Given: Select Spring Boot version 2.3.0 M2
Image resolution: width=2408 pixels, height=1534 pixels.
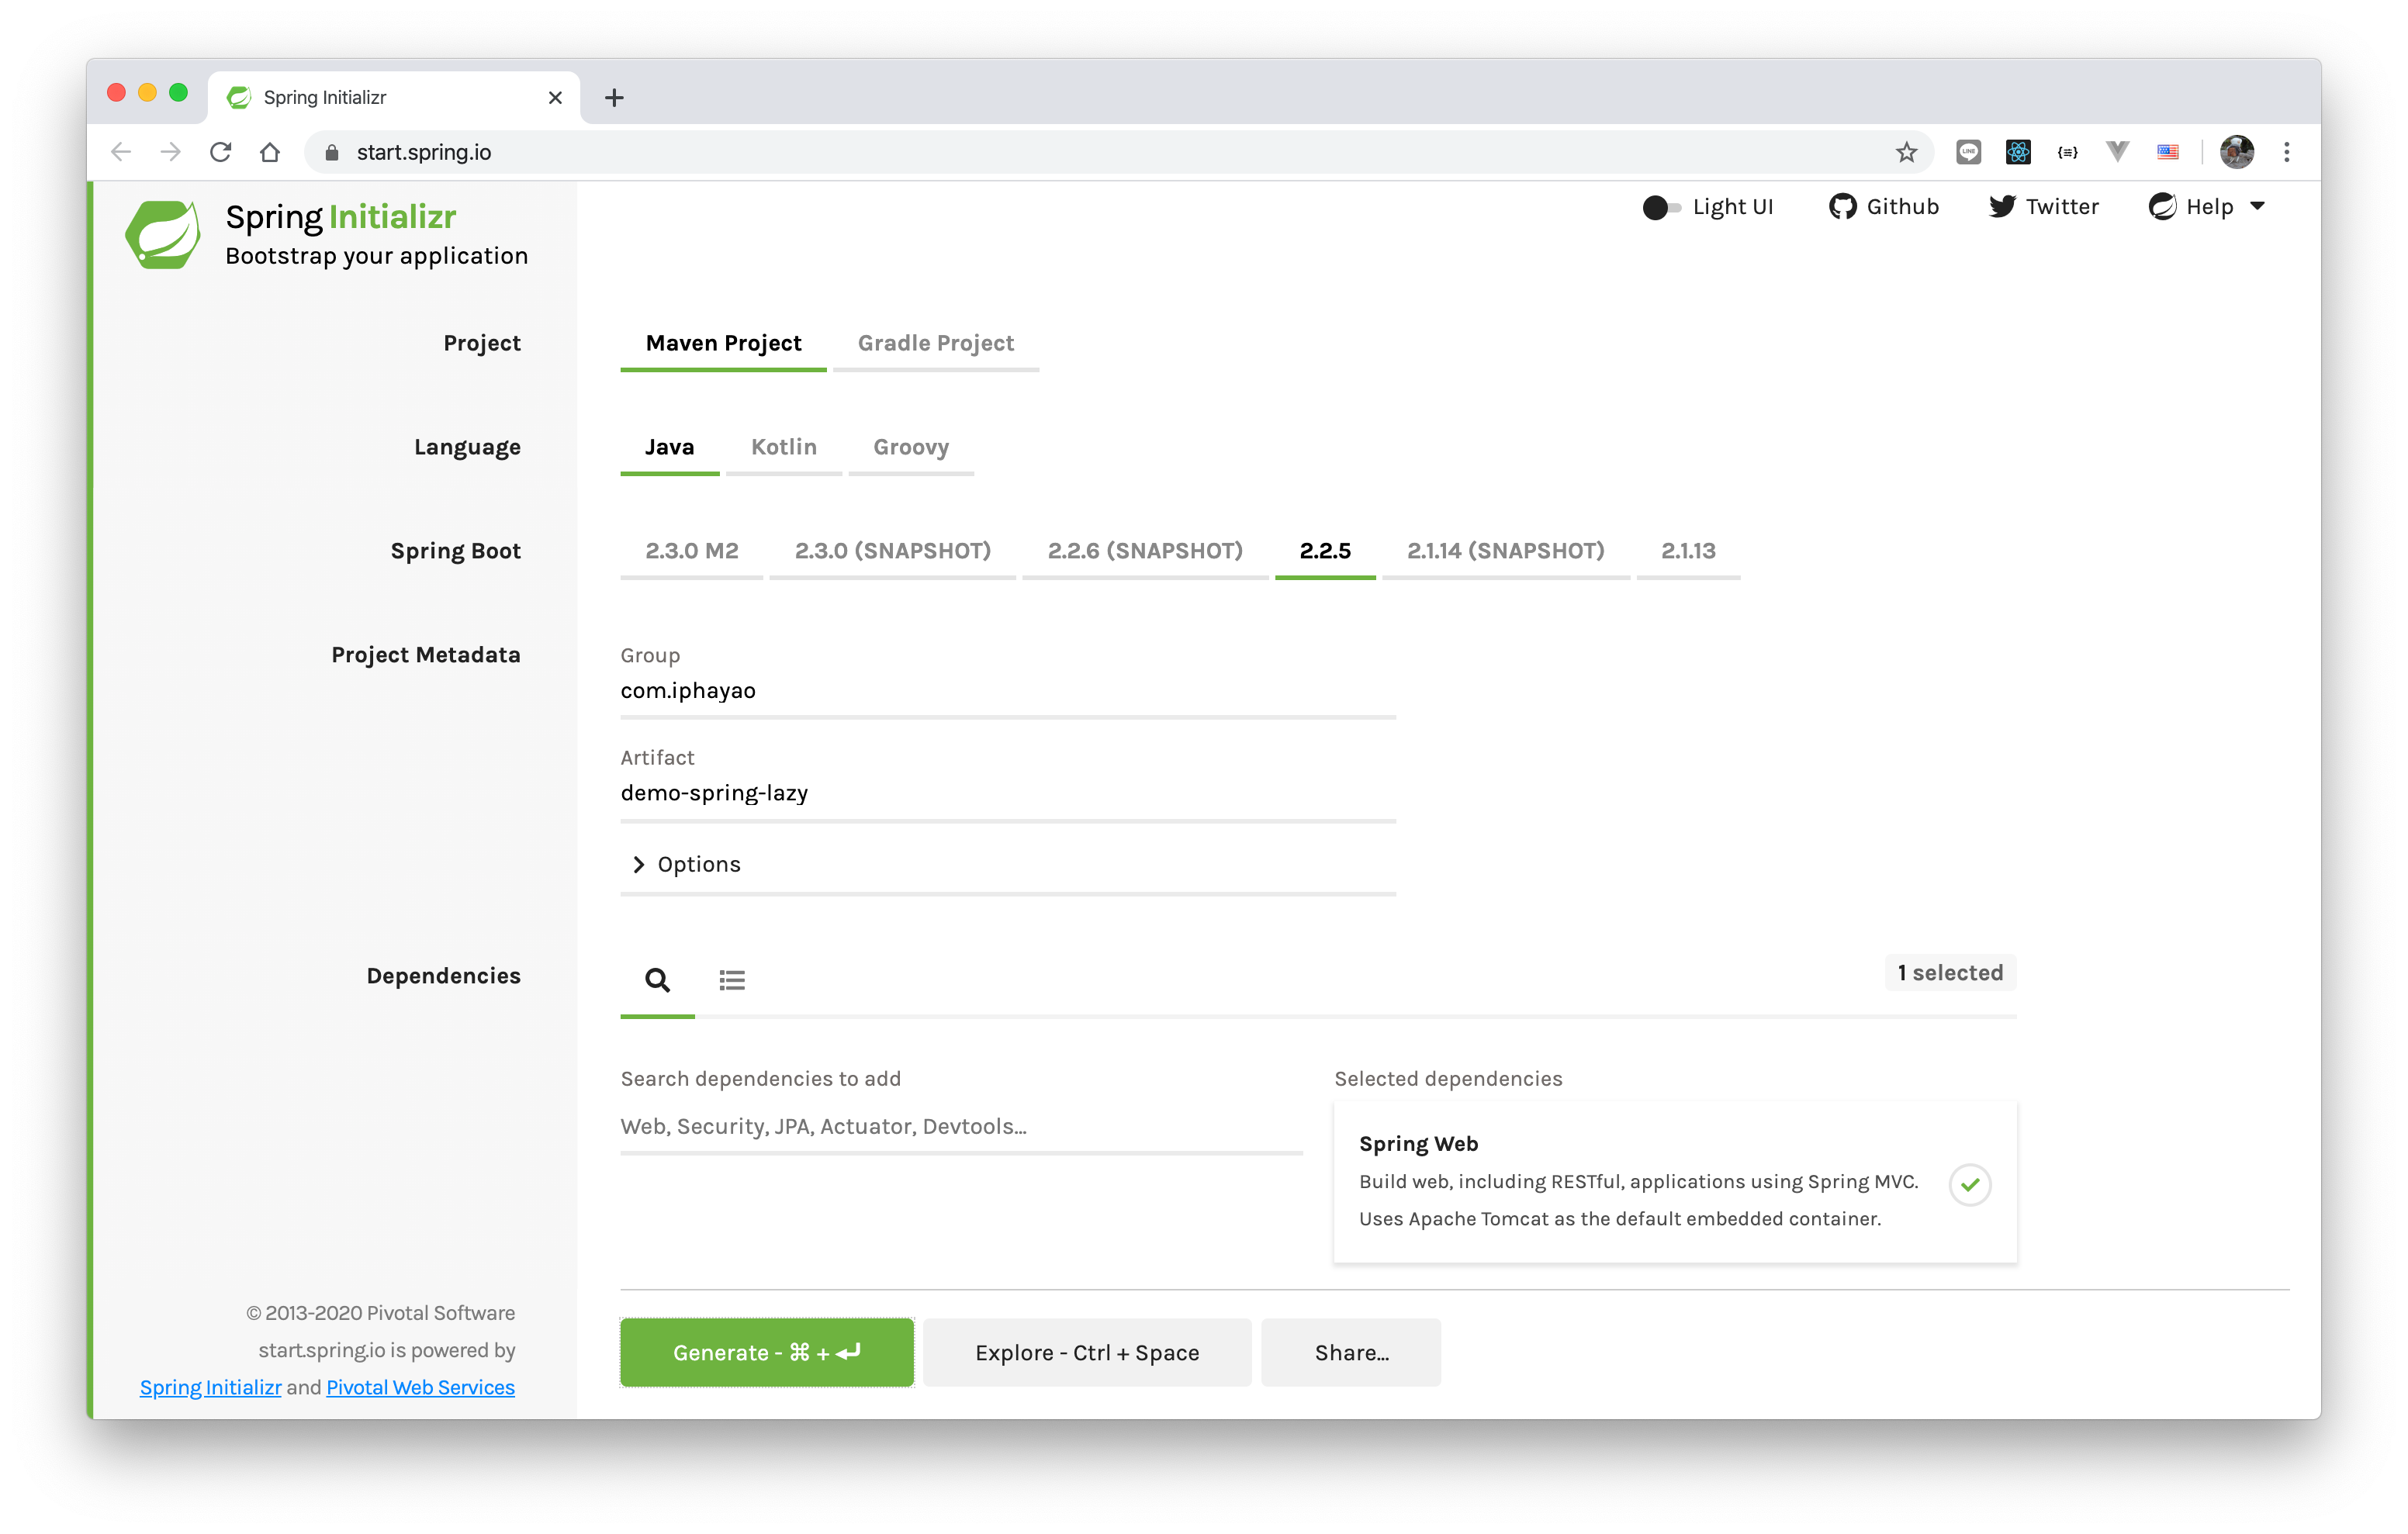Looking at the screenshot, I should pyautogui.click(x=691, y=550).
